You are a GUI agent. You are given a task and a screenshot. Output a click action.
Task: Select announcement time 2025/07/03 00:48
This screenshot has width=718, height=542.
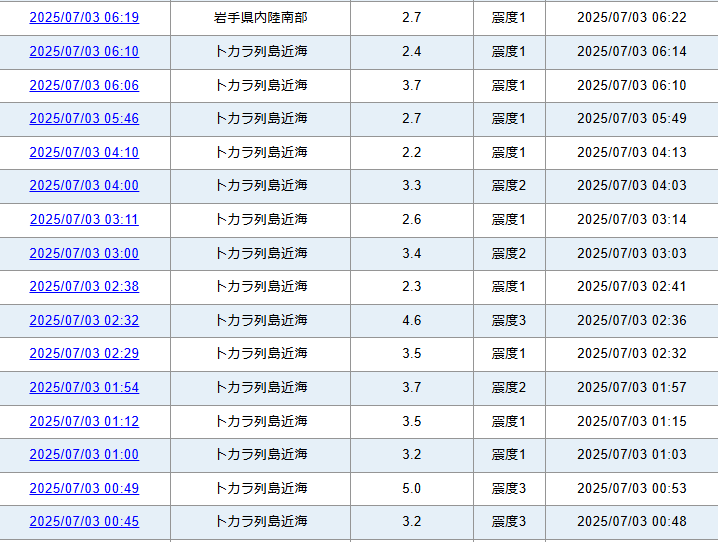click(632, 521)
